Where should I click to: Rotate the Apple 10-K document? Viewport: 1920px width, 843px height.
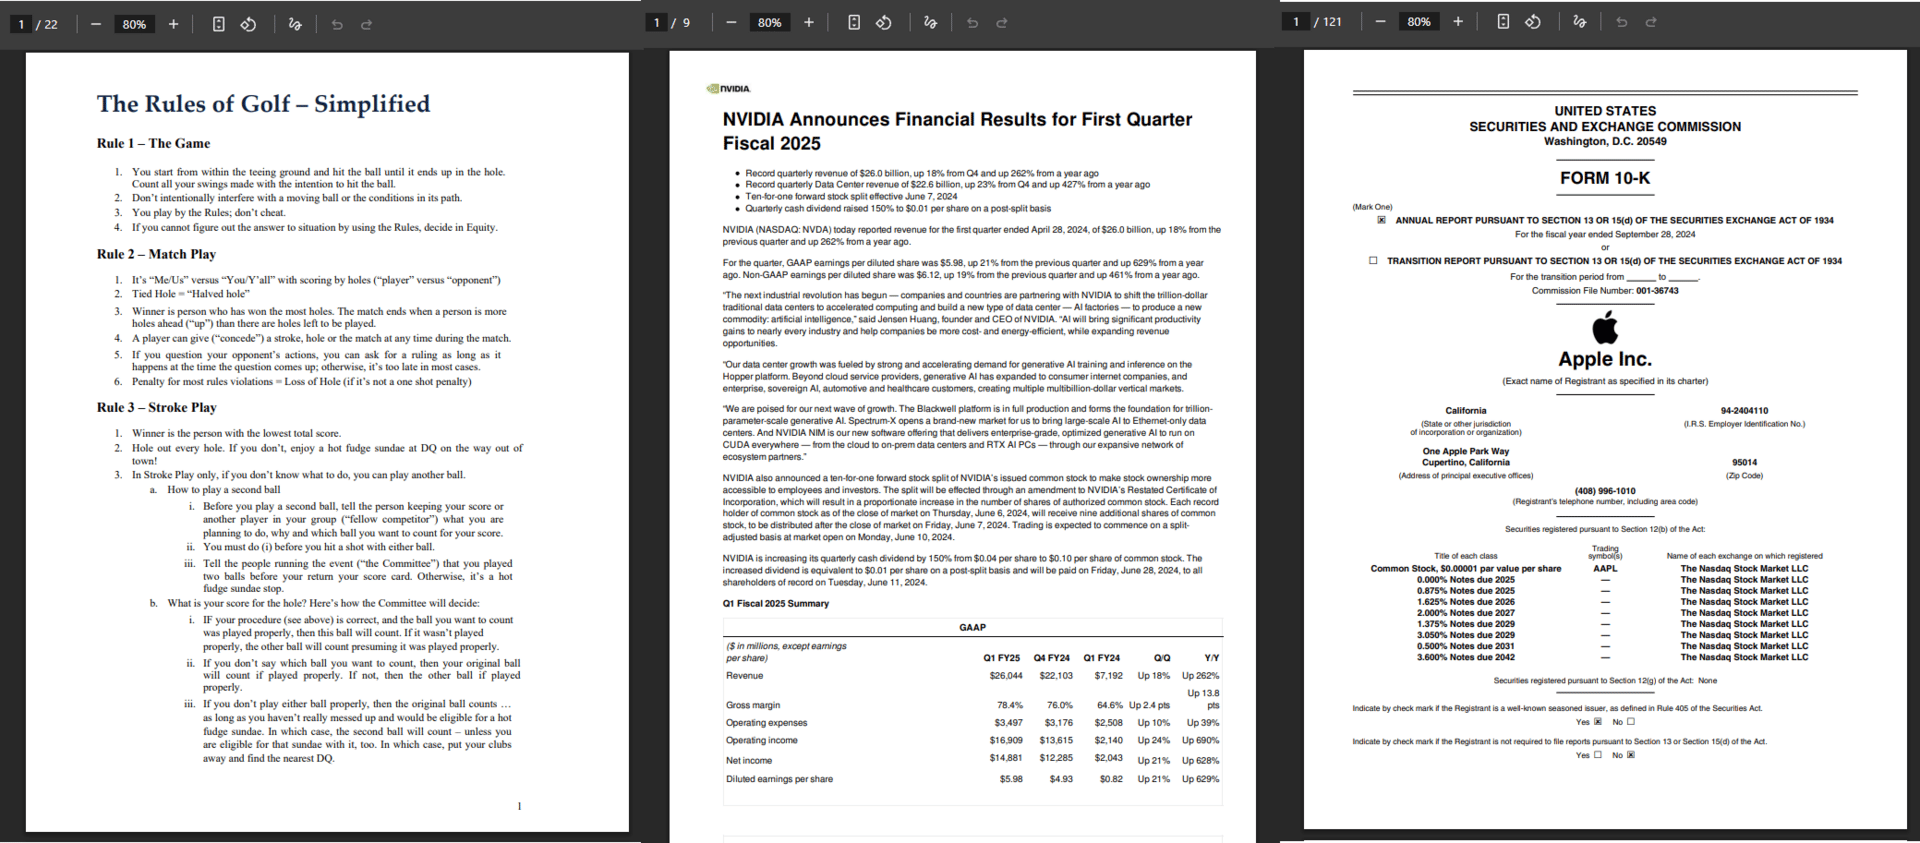(1533, 21)
